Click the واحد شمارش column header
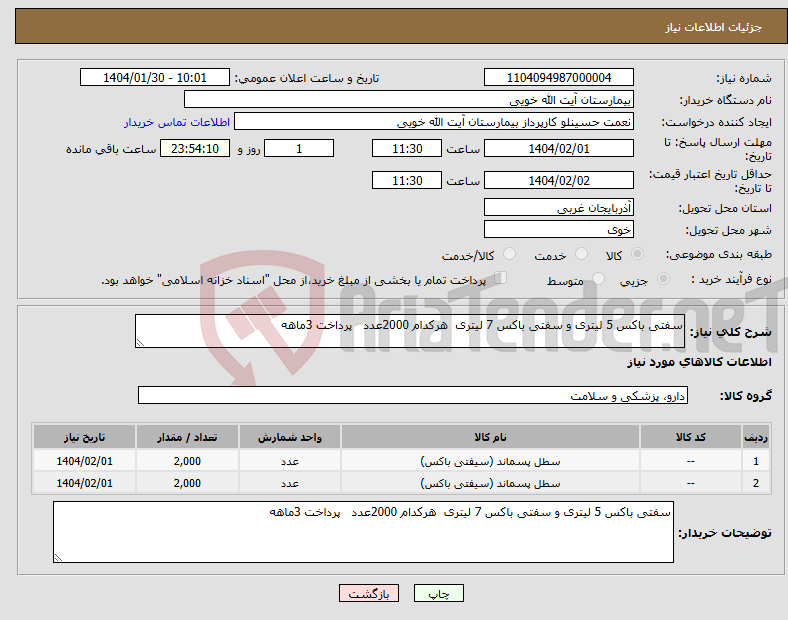The width and height of the screenshot is (788, 620). coord(290,437)
